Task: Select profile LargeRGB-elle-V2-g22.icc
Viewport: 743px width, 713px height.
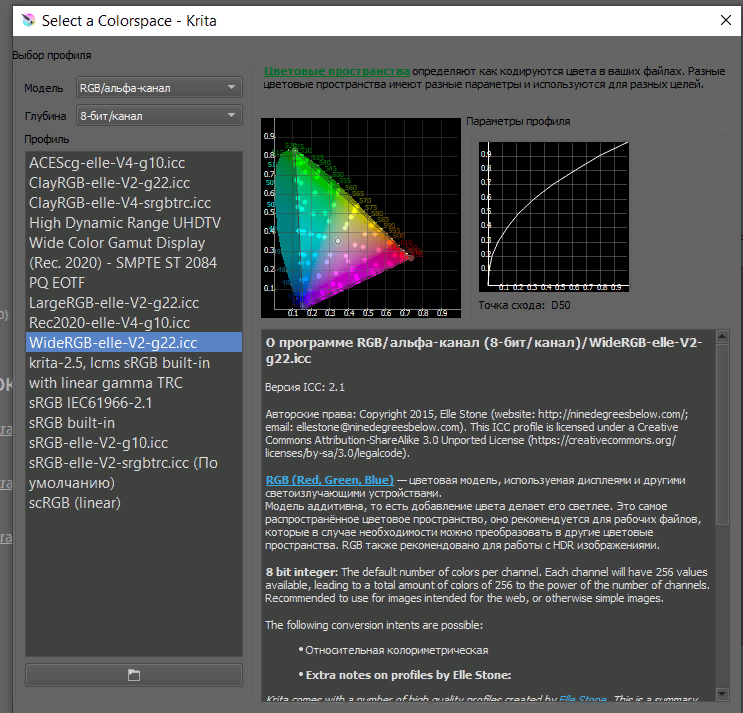Action: 134,303
